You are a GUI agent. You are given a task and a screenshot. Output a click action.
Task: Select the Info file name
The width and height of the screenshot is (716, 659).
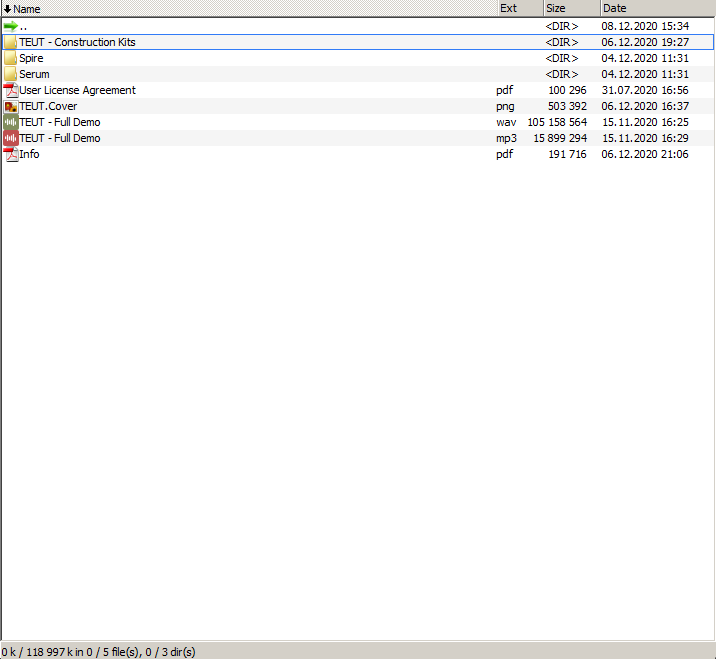pyautogui.click(x=30, y=154)
